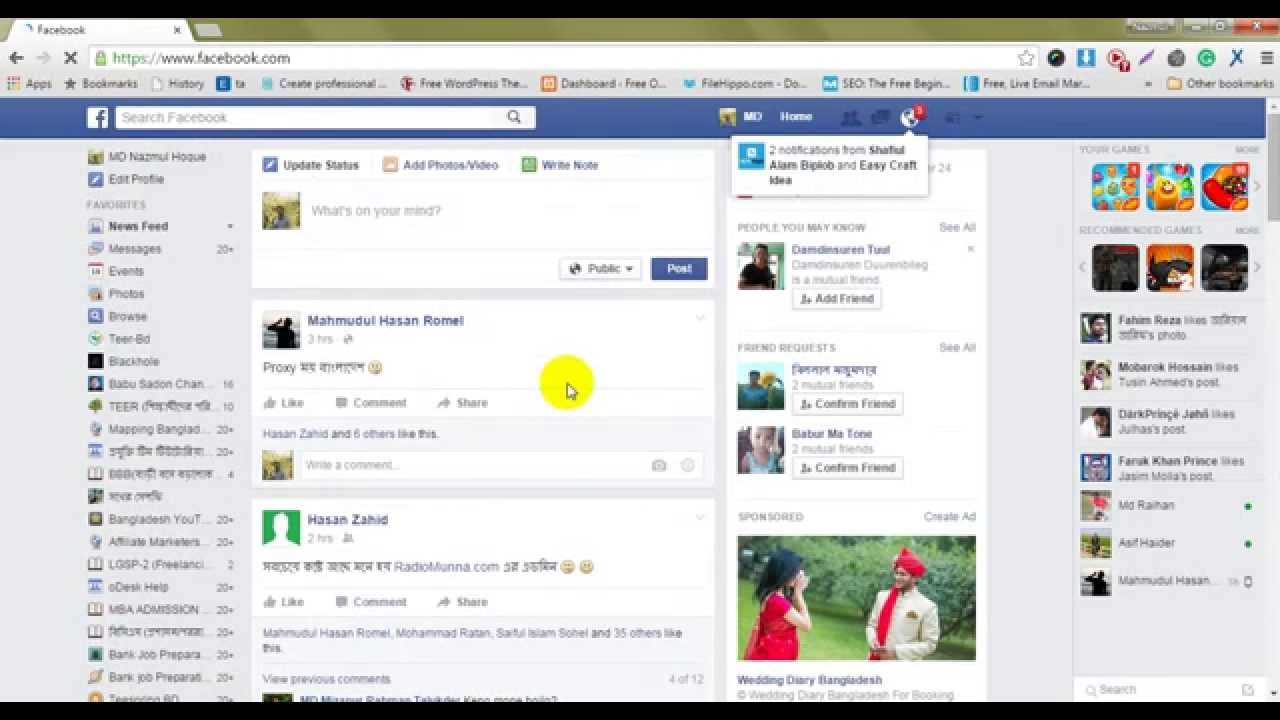This screenshot has height=720, width=1280.
Task: Go to Home in top bar
Action: [x=796, y=117]
